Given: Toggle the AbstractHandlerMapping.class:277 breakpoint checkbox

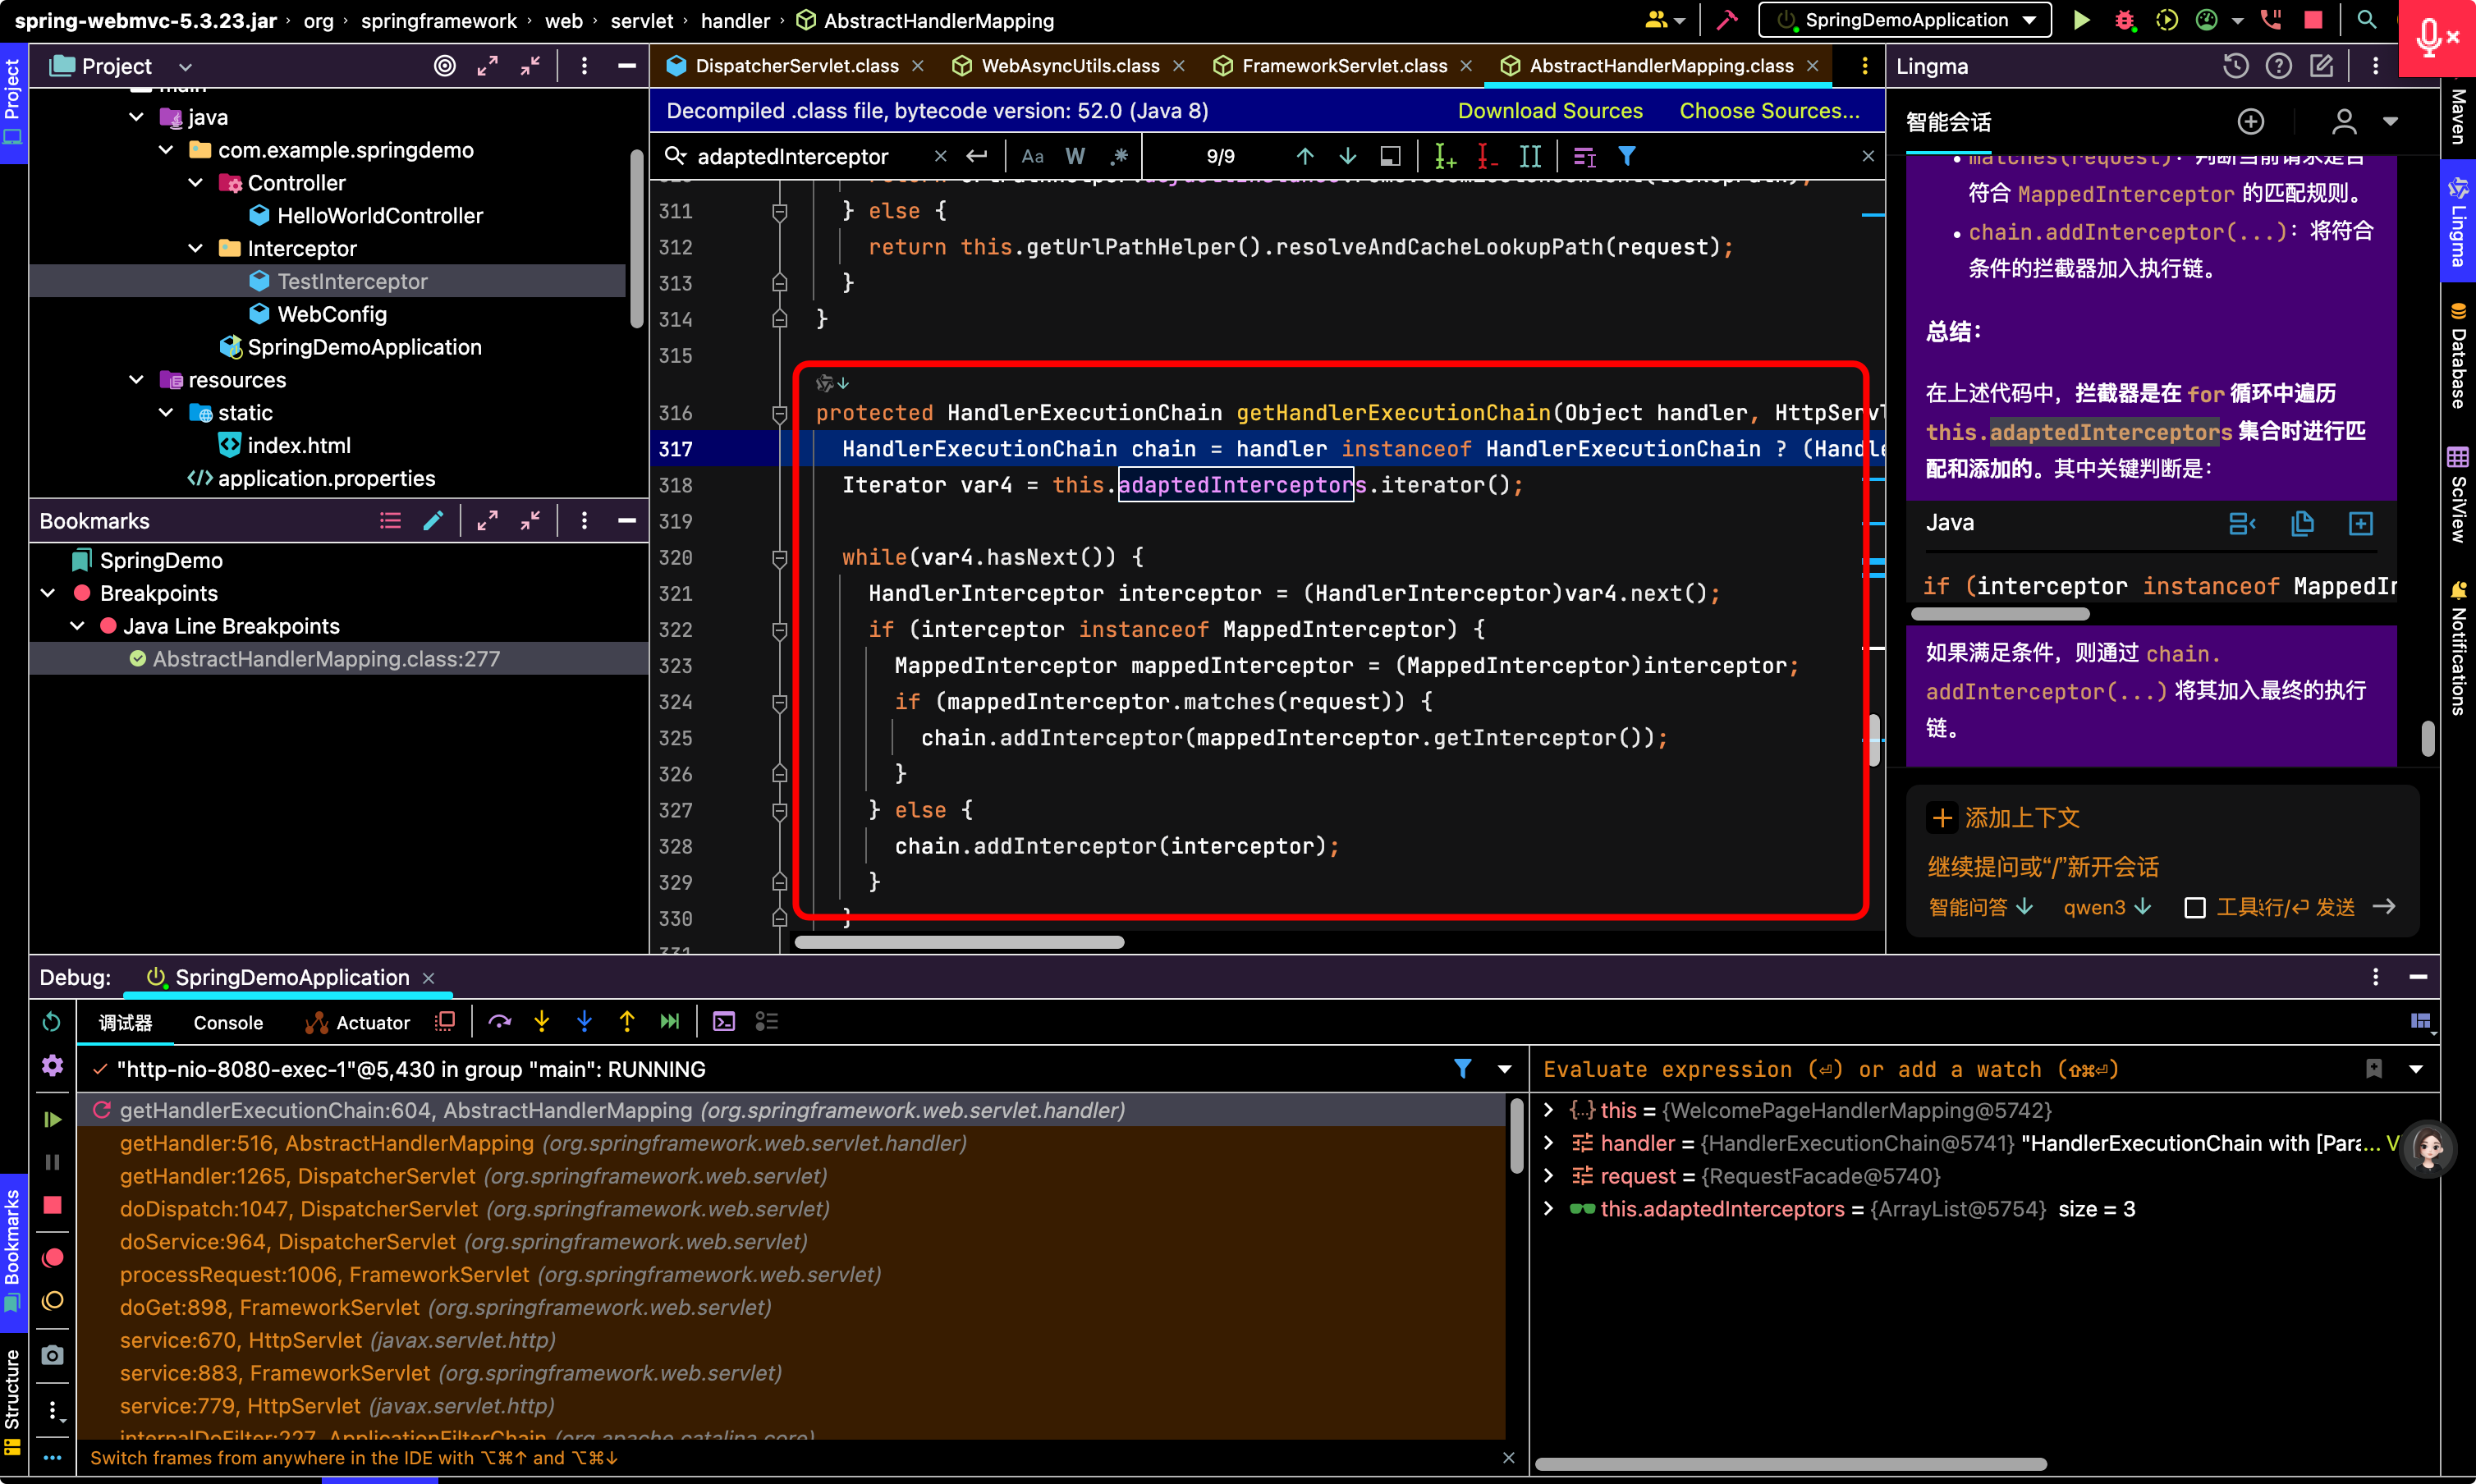Looking at the screenshot, I should 138,659.
